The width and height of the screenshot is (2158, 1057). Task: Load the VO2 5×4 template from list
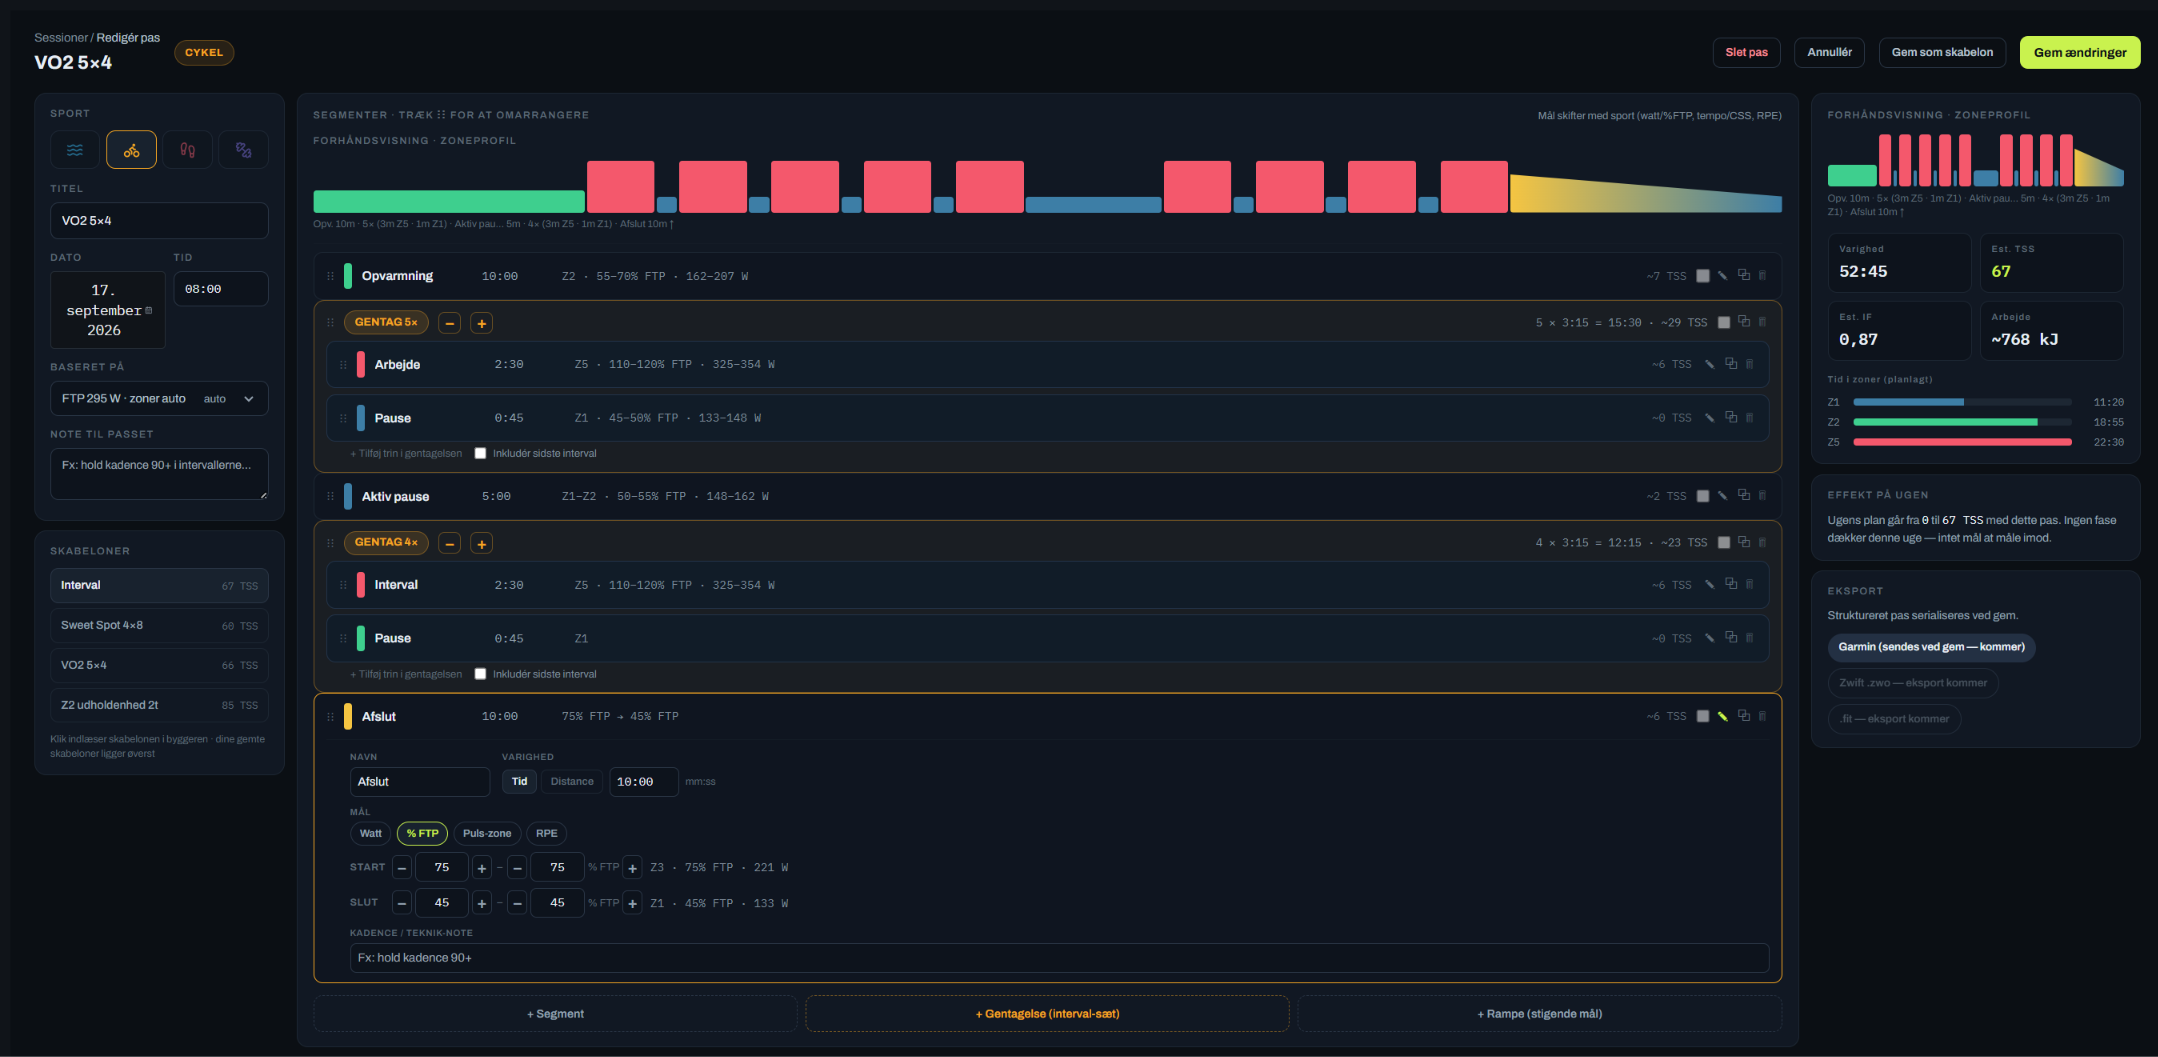tap(159, 665)
